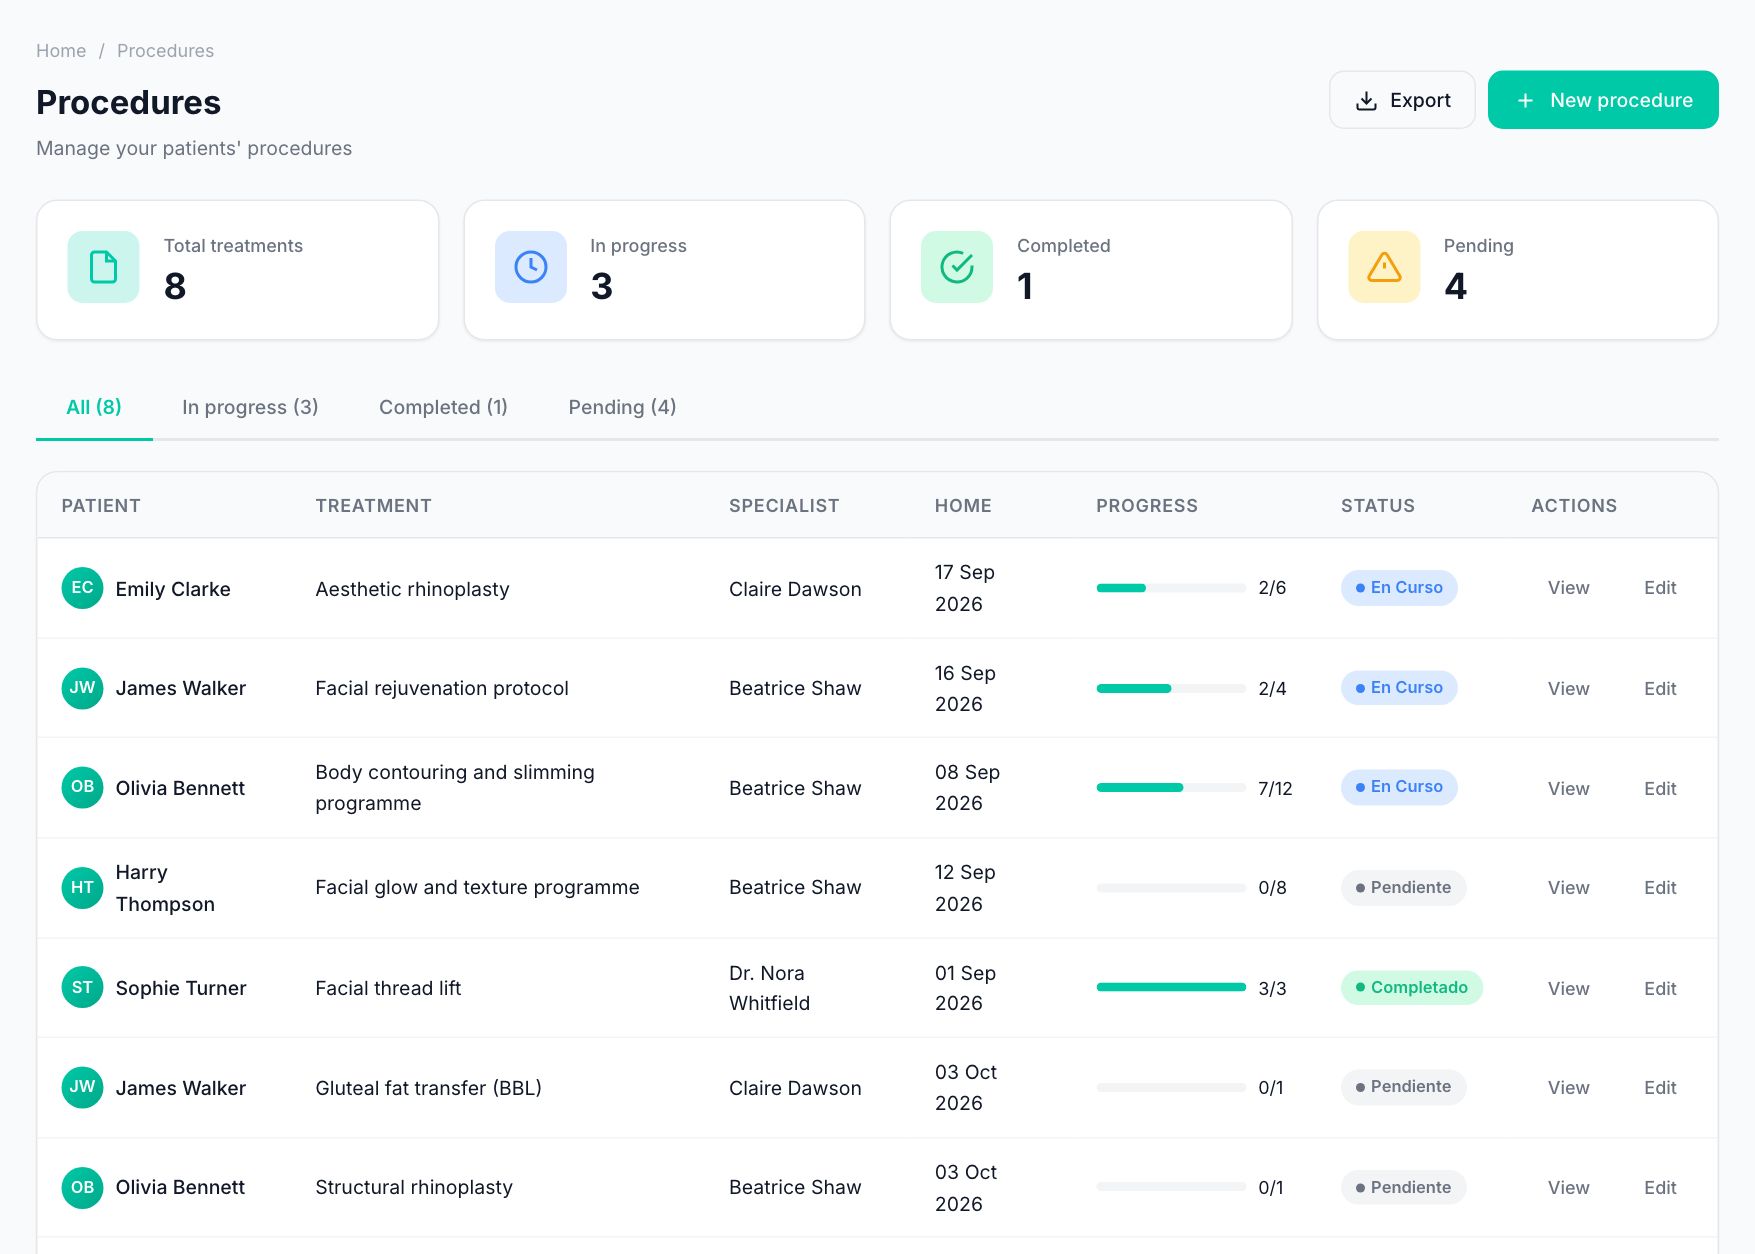Viewport: 1755px width, 1254px height.
Task: Edit the Facial rejuvenation protocol row
Action: pyautogui.click(x=1660, y=688)
